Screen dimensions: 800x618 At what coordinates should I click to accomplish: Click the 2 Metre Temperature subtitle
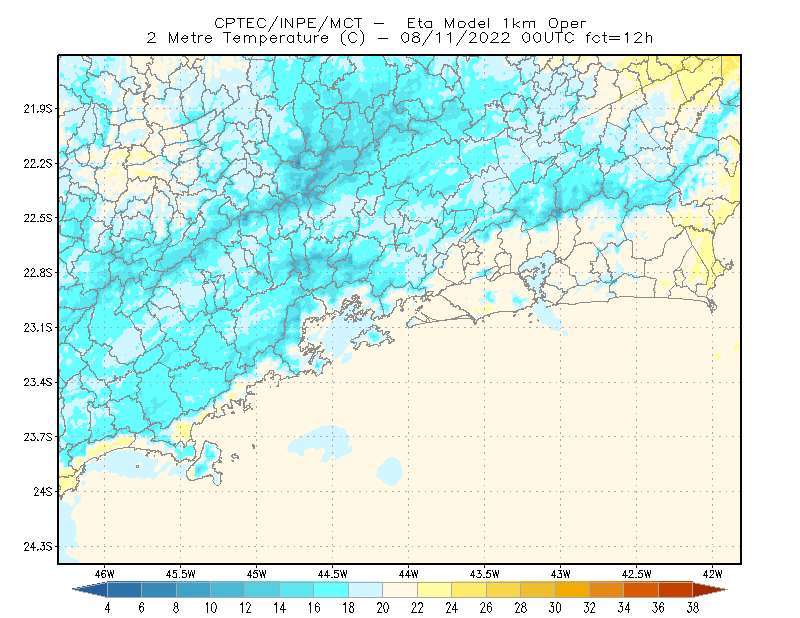(238, 38)
